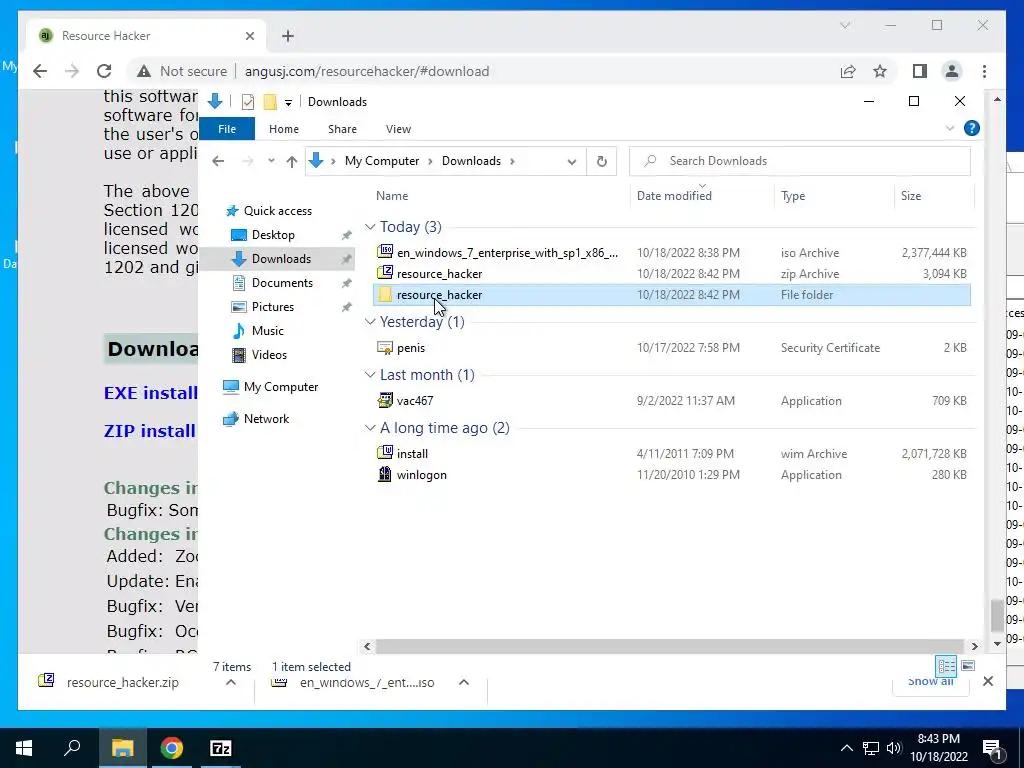Click the Chrome address bar URL

click(366, 72)
